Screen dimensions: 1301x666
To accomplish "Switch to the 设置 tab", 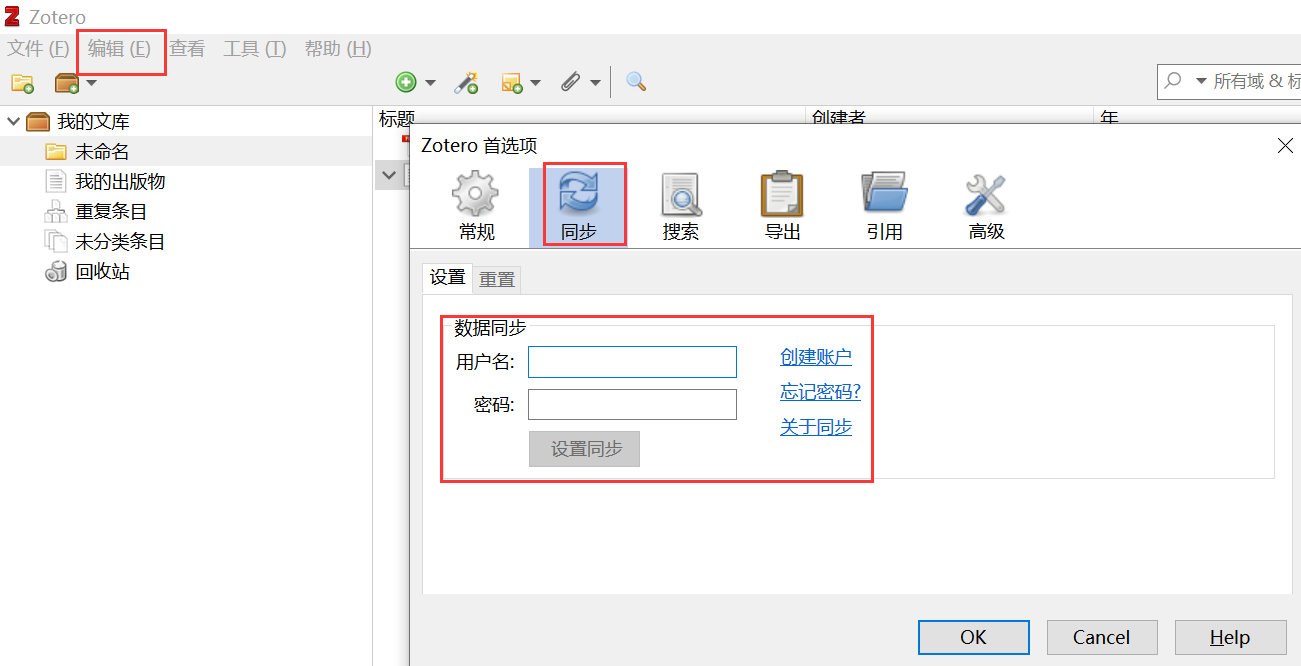I will coord(448,278).
